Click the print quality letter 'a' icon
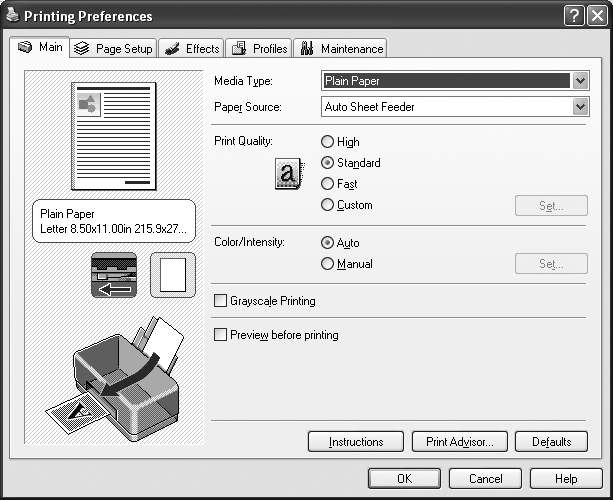613x500 pixels. click(289, 174)
